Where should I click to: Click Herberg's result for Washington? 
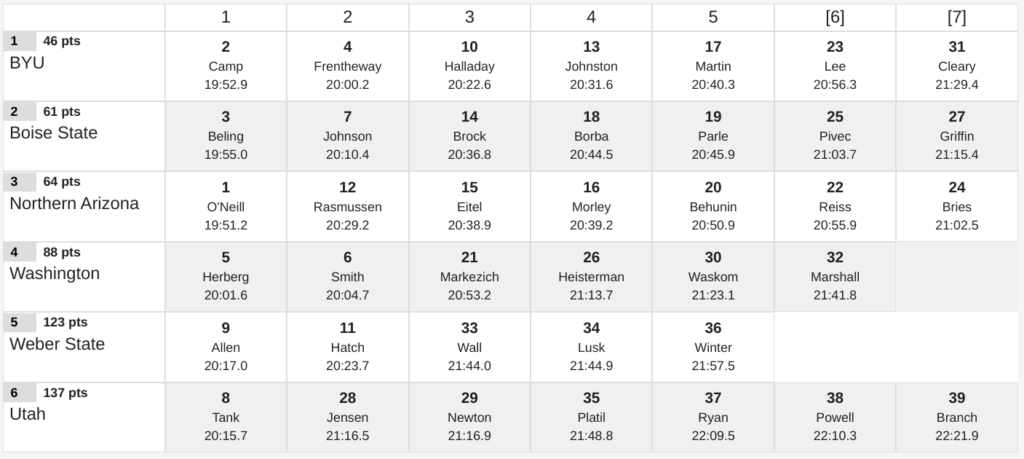tap(226, 277)
